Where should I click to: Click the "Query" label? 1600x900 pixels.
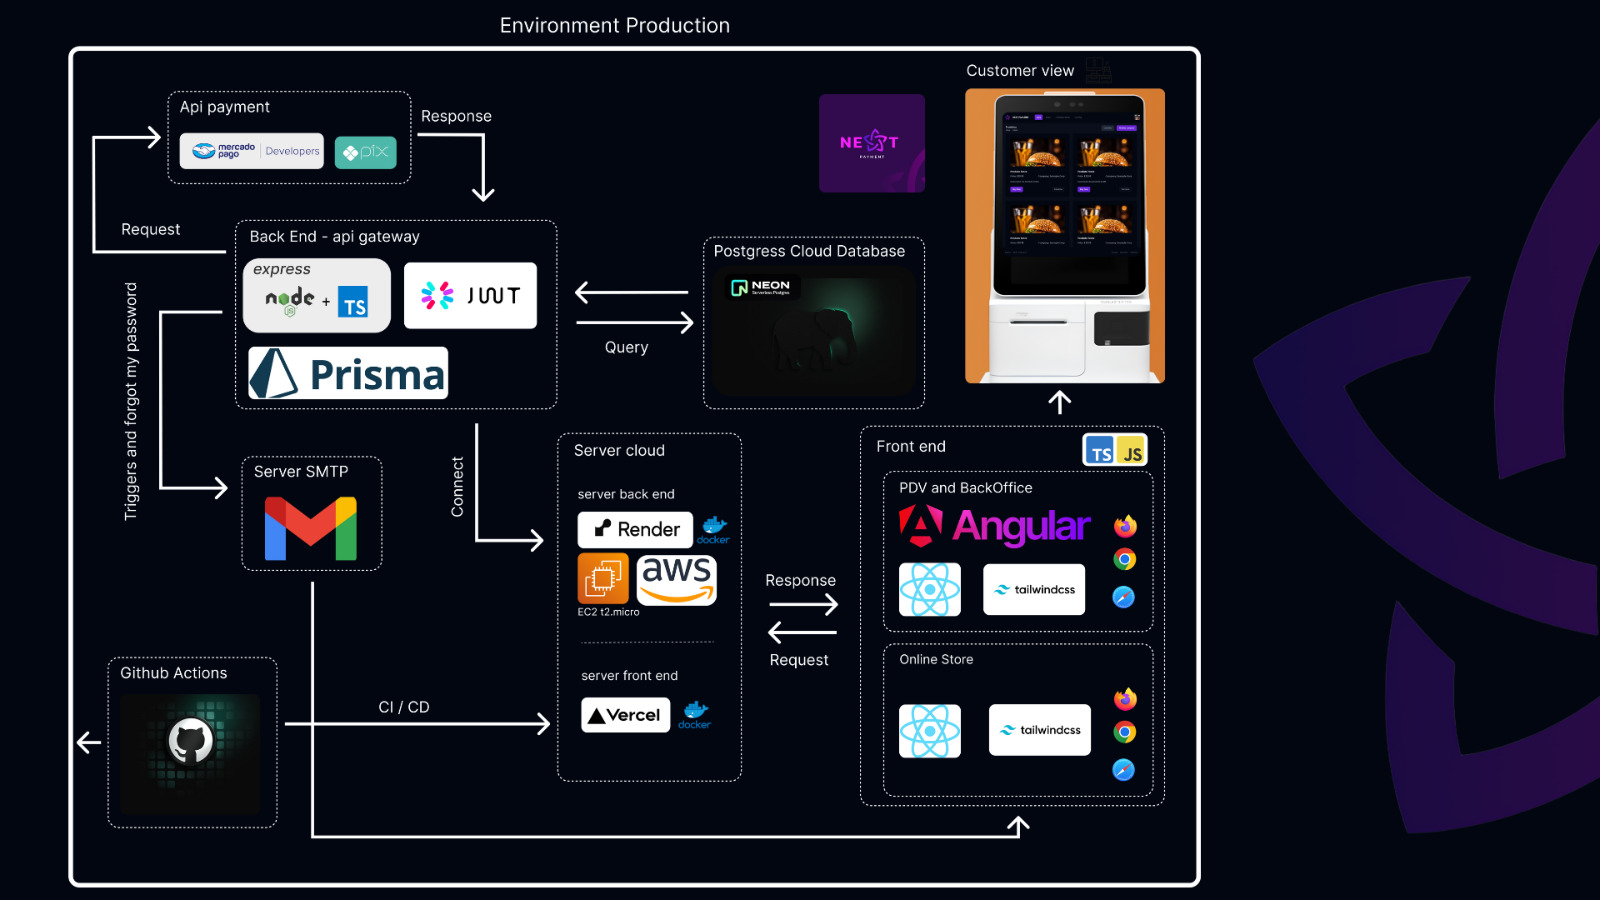[x=627, y=348]
